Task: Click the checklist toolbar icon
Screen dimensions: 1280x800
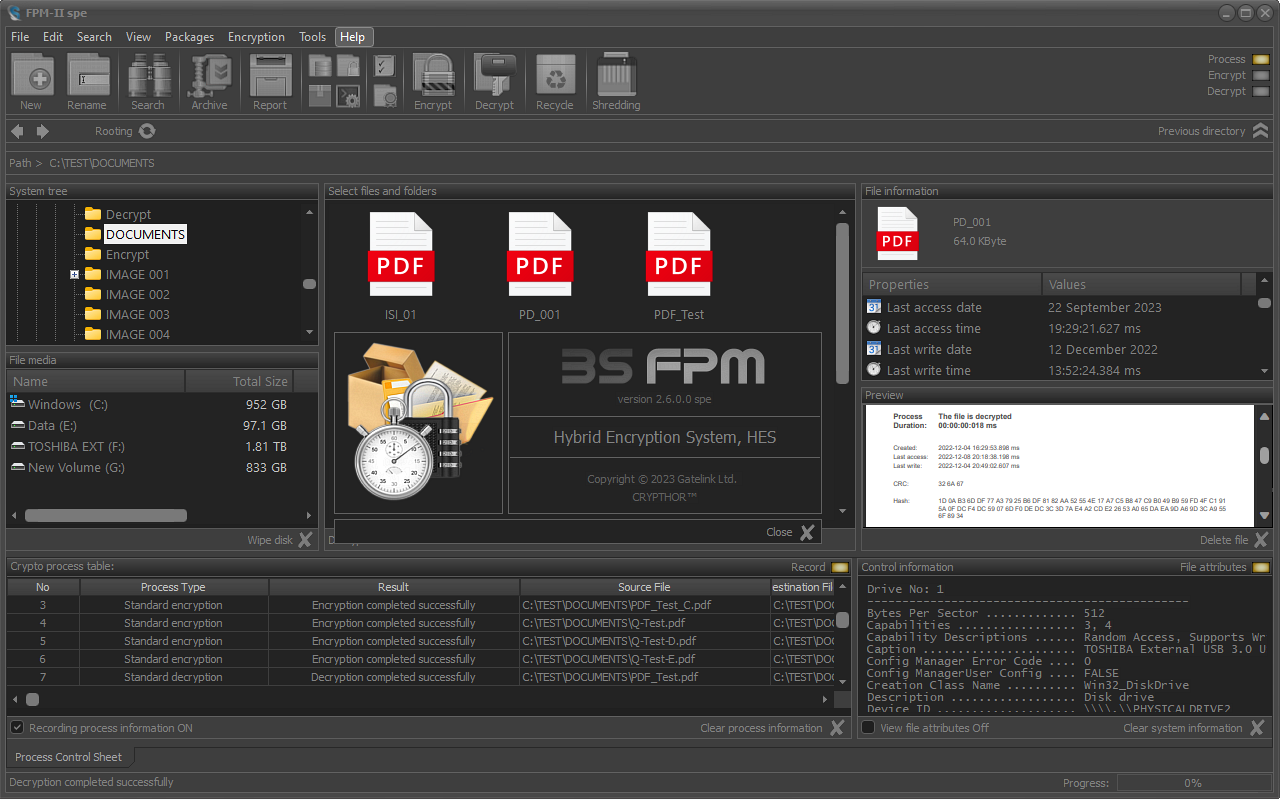Action: coord(385,66)
